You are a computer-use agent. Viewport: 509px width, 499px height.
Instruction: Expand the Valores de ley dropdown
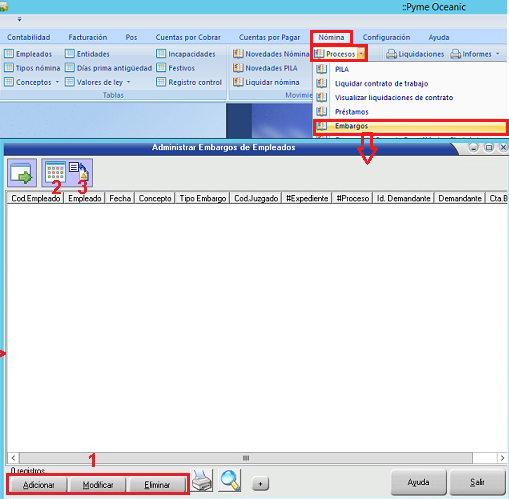(x=128, y=82)
